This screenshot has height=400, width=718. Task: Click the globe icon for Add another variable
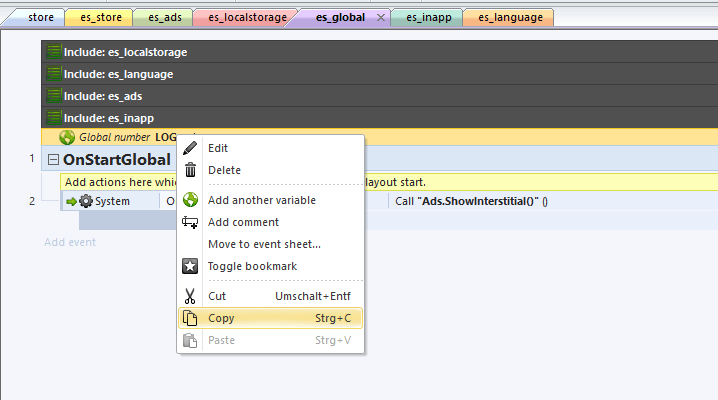point(190,200)
